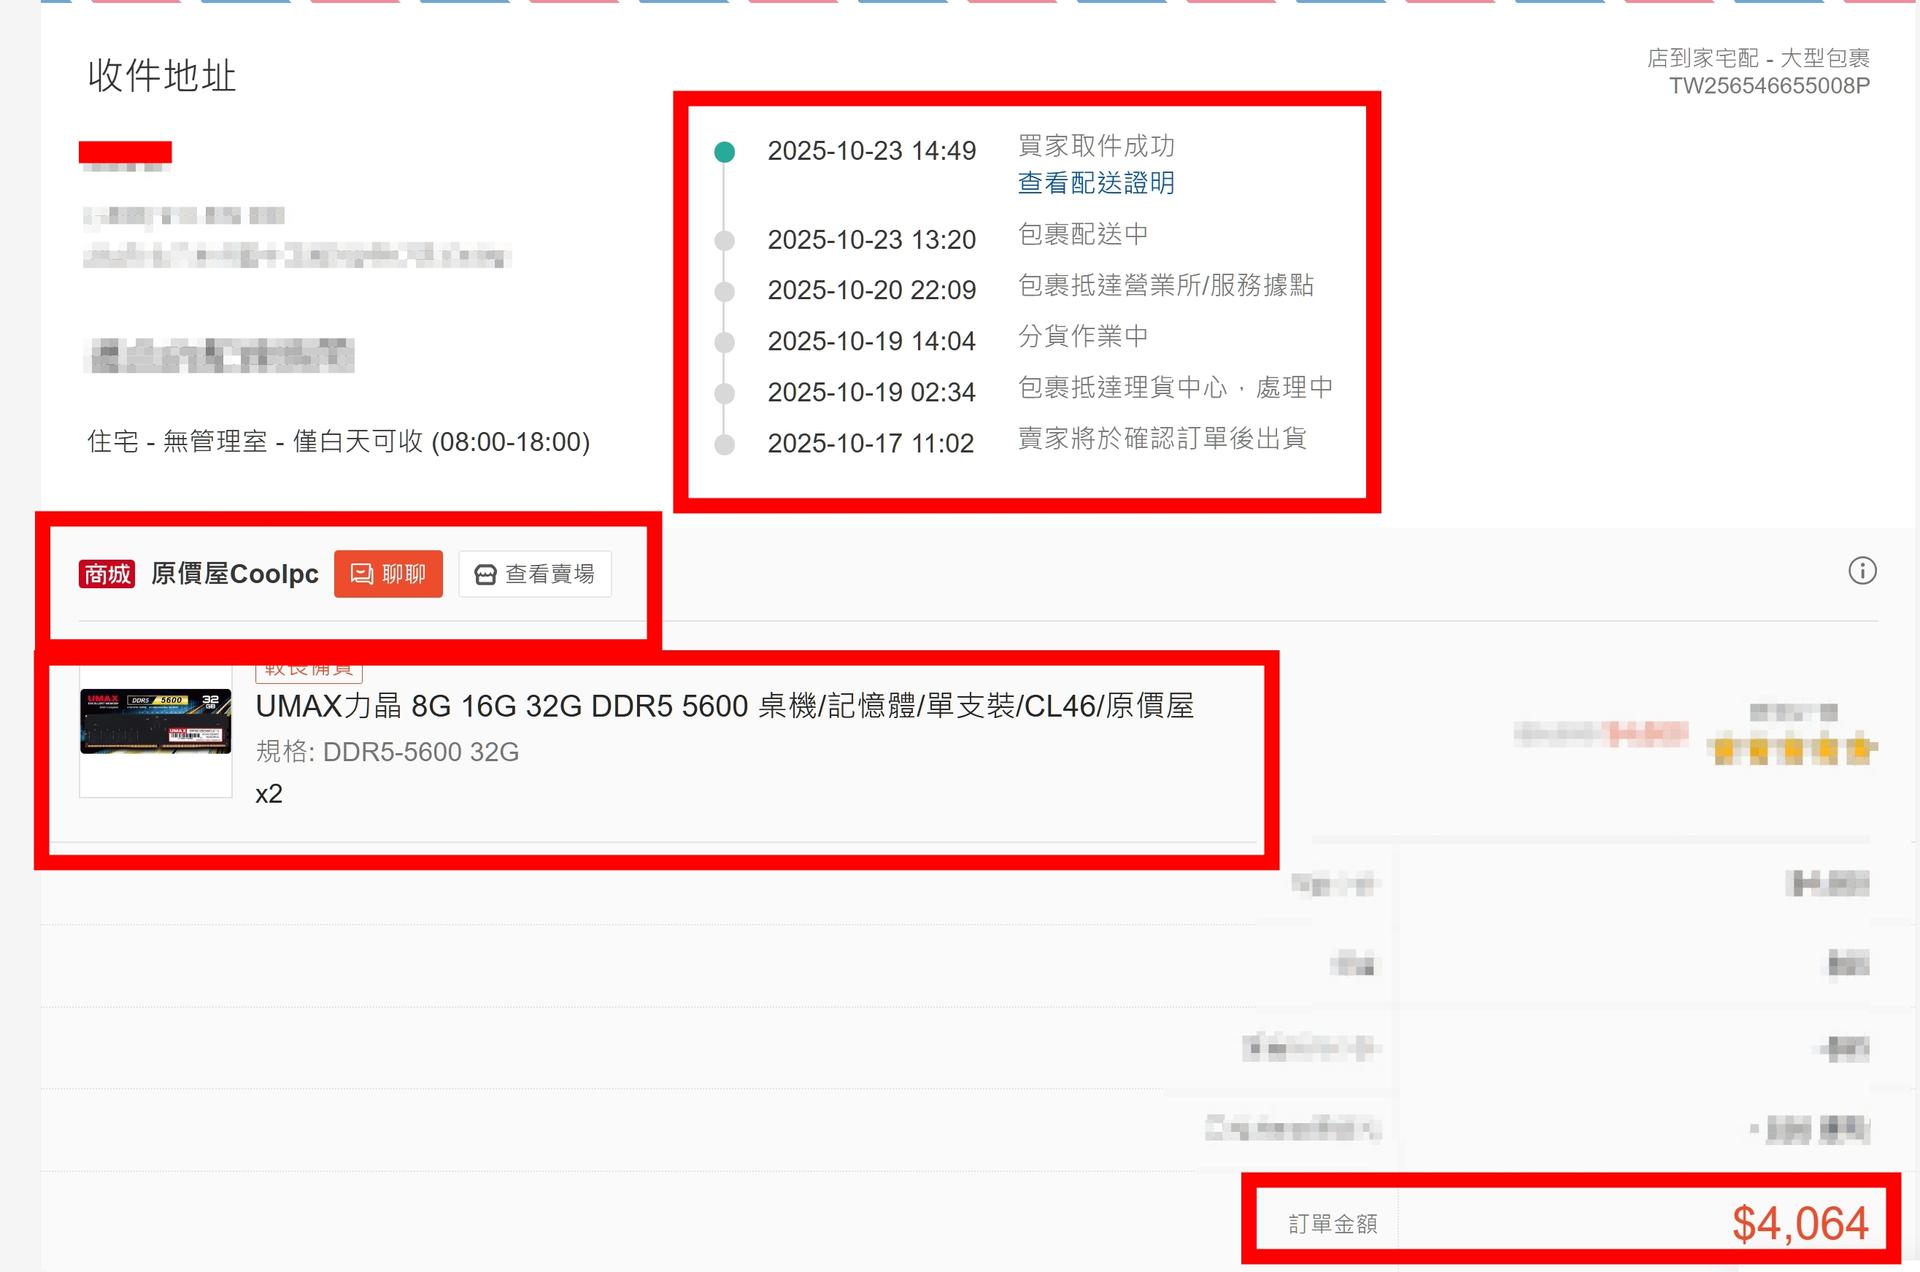Click the 規格: DDR5-5600 32G variation text

[x=387, y=752]
